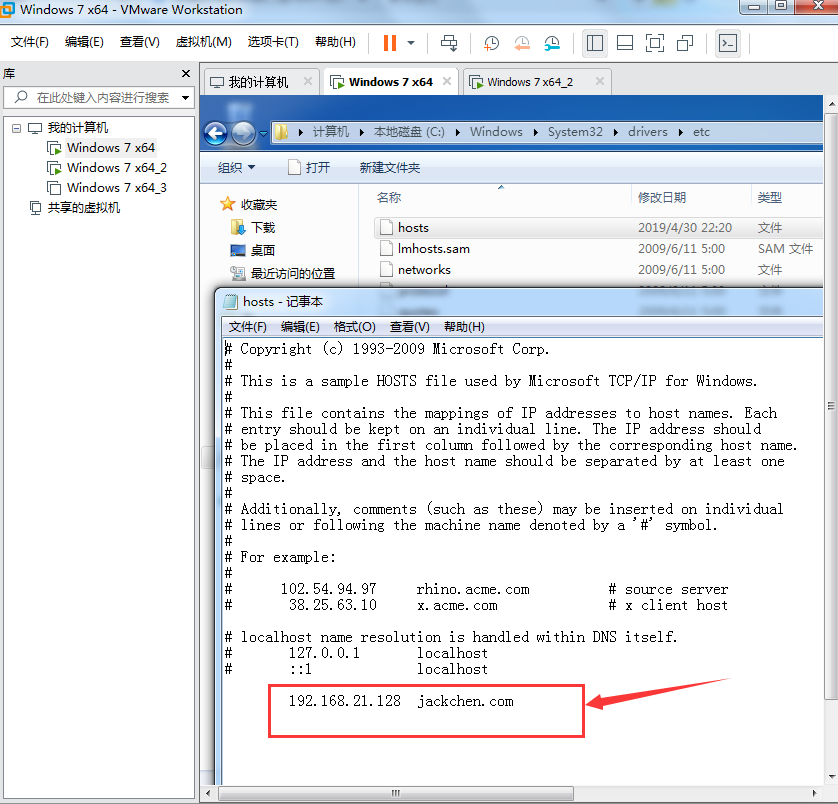Image resolution: width=838 pixels, height=804 pixels.
Task: Select 共享的虚拟机 in the library
Action: (x=84, y=208)
